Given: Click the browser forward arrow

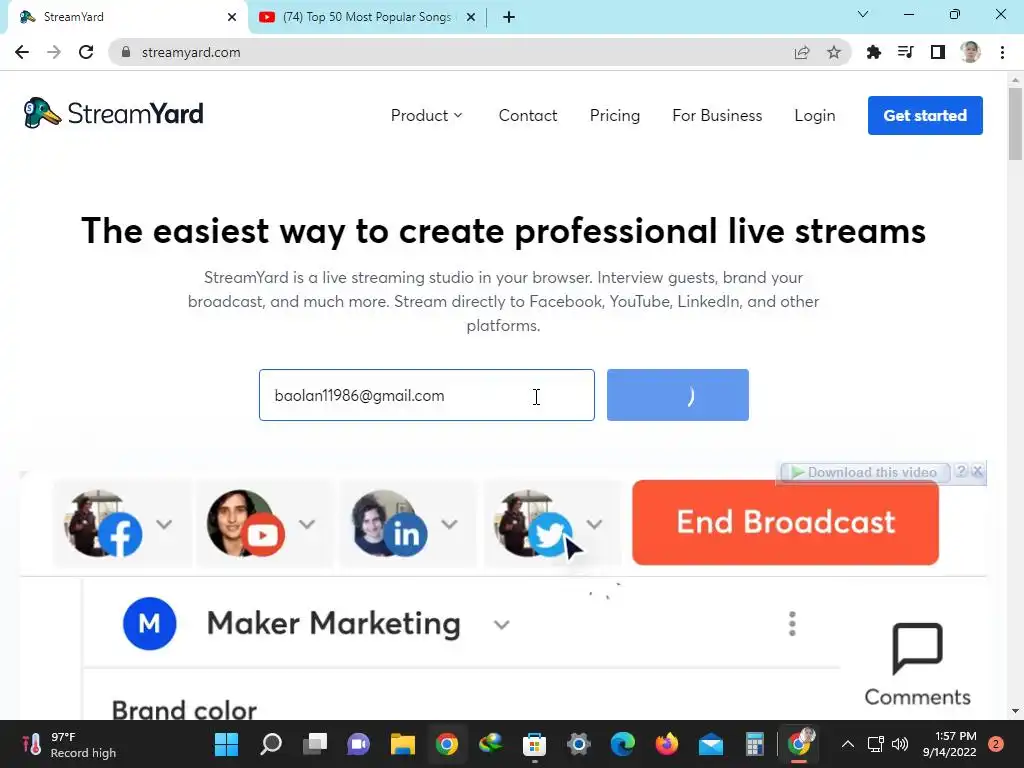Looking at the screenshot, I should click(54, 52).
